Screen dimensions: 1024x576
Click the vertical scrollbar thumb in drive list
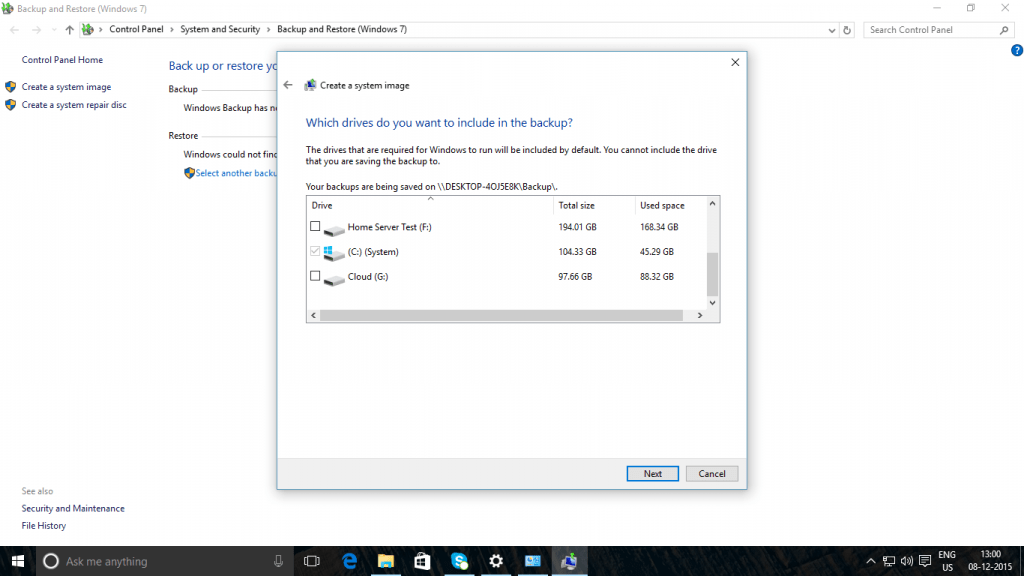(x=712, y=274)
